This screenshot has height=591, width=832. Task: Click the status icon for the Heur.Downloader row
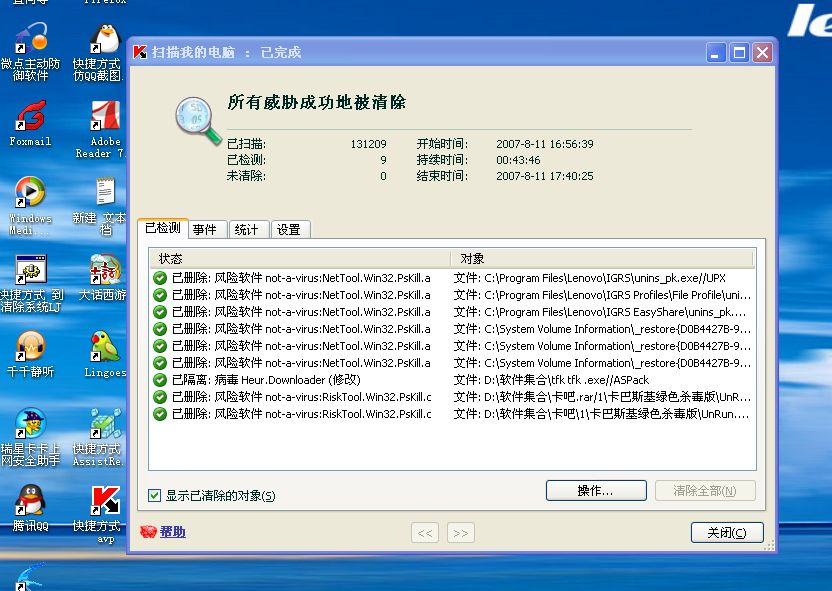click(x=160, y=380)
